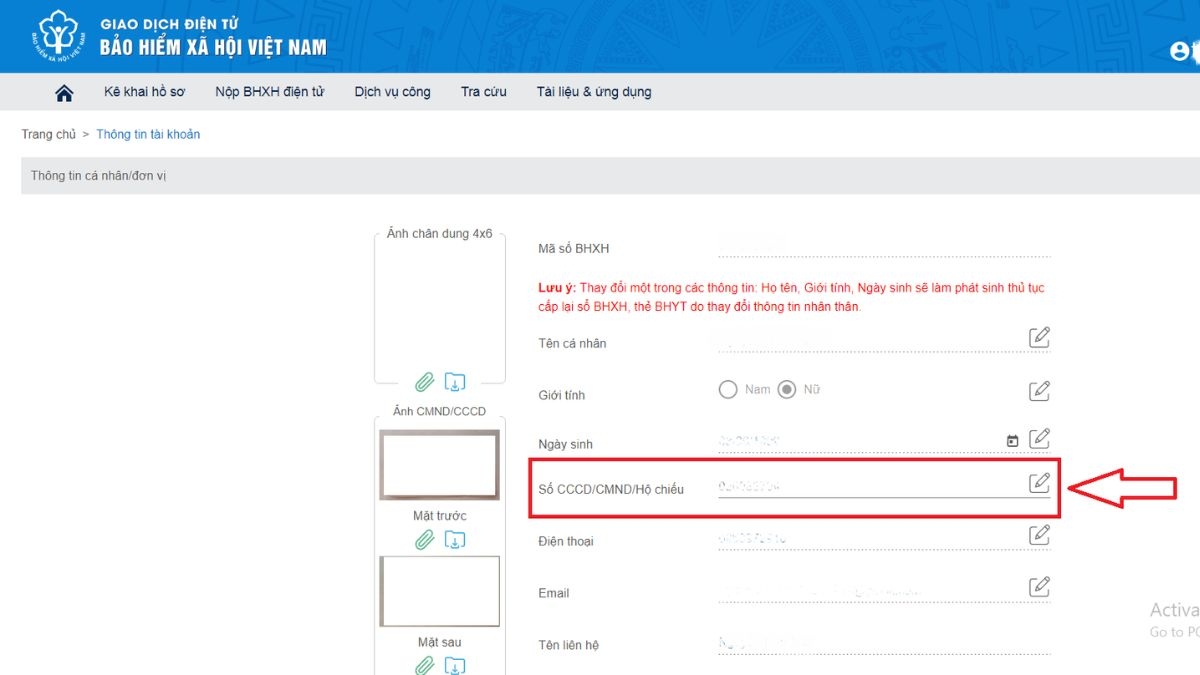Select the Nam gender option

pos(728,390)
